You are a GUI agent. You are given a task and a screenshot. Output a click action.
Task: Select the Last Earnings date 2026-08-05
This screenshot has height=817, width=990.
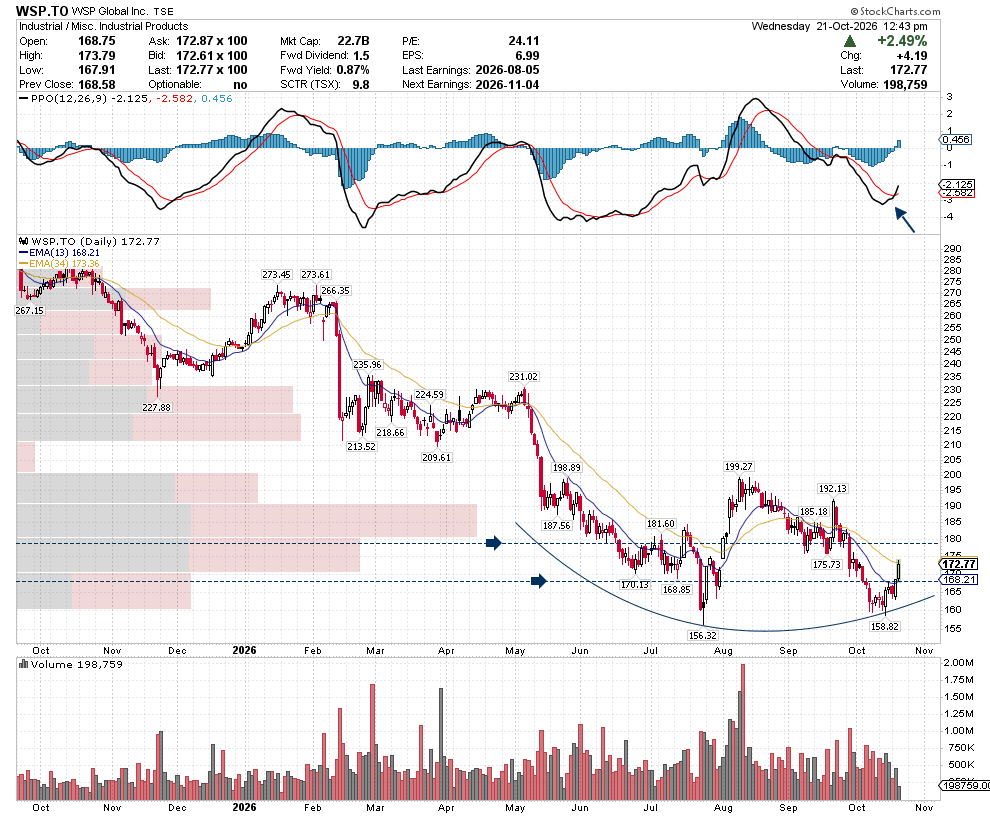point(507,70)
